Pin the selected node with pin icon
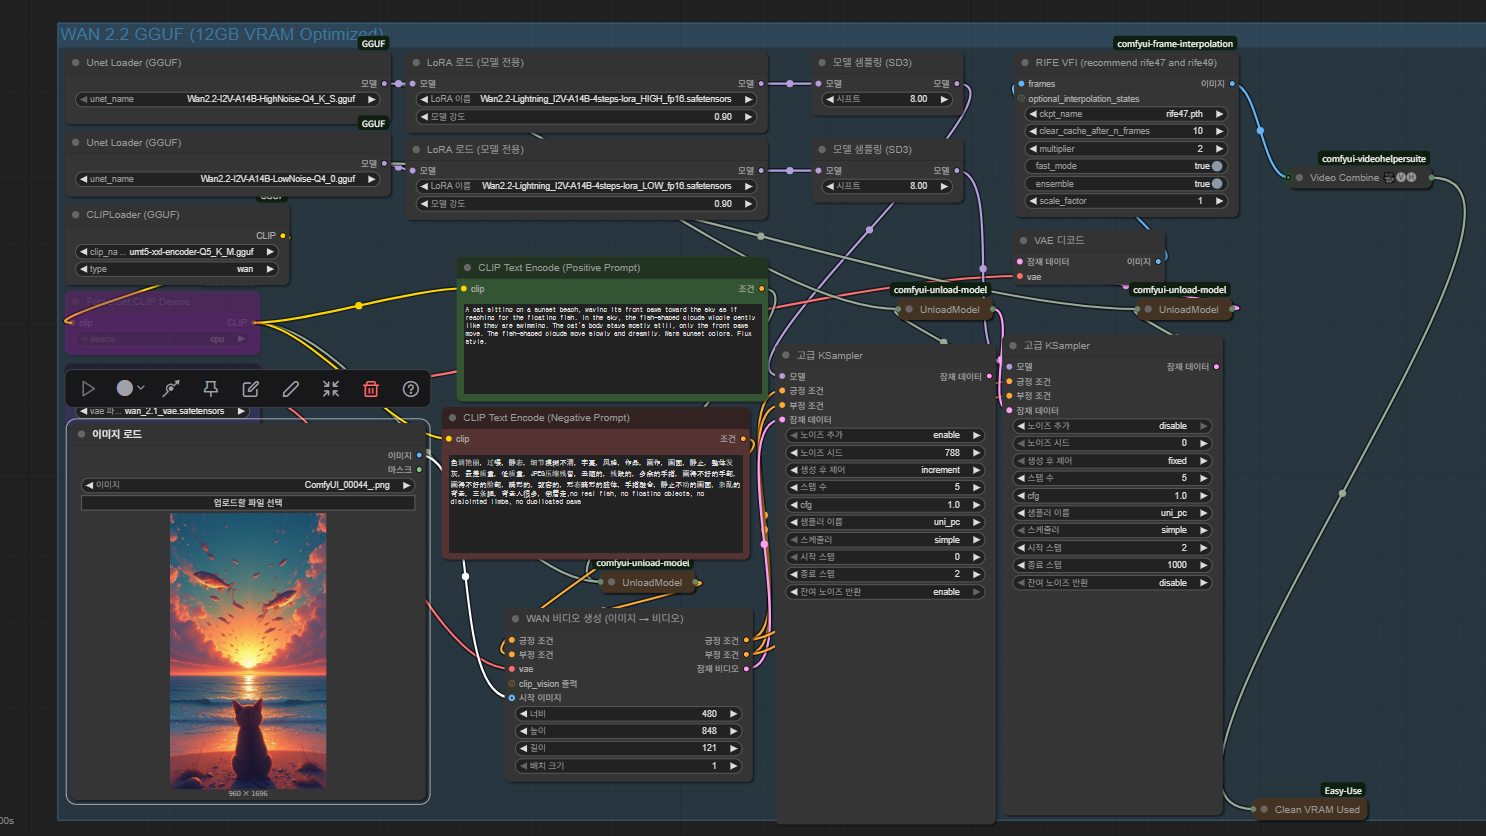 click(210, 388)
